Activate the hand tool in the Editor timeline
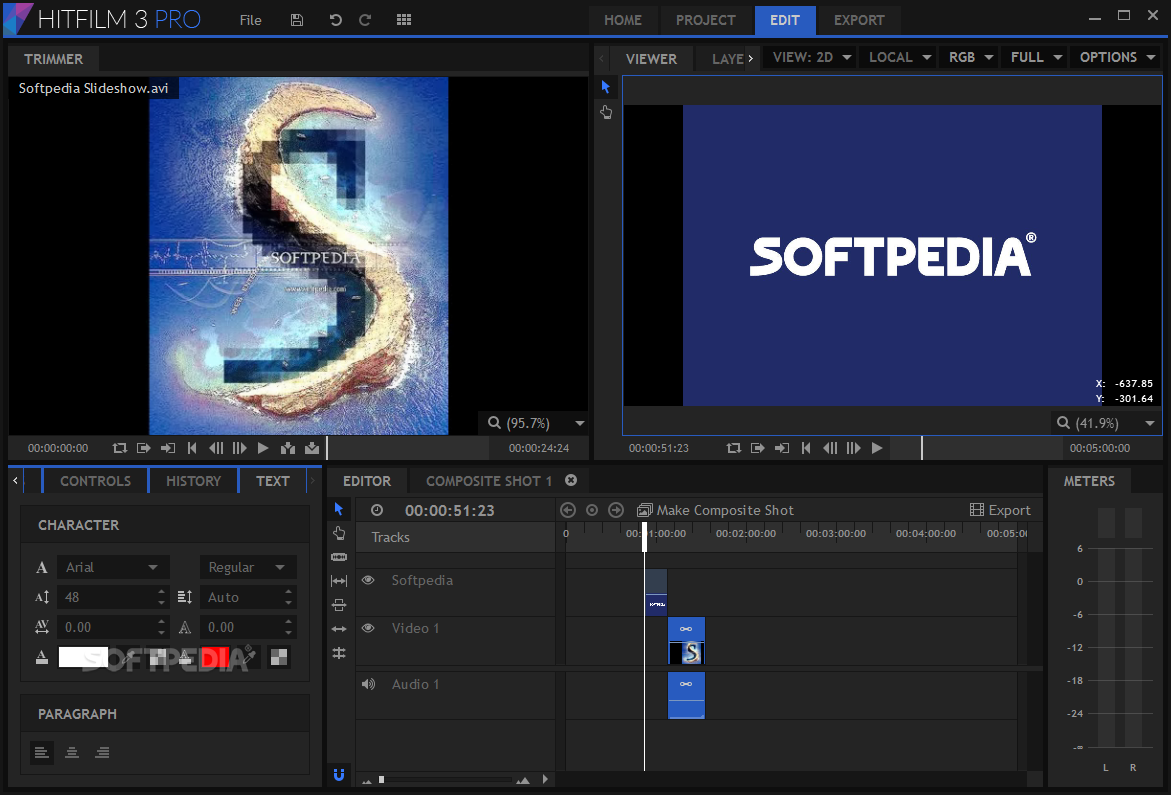The height and width of the screenshot is (795, 1171). (339, 533)
